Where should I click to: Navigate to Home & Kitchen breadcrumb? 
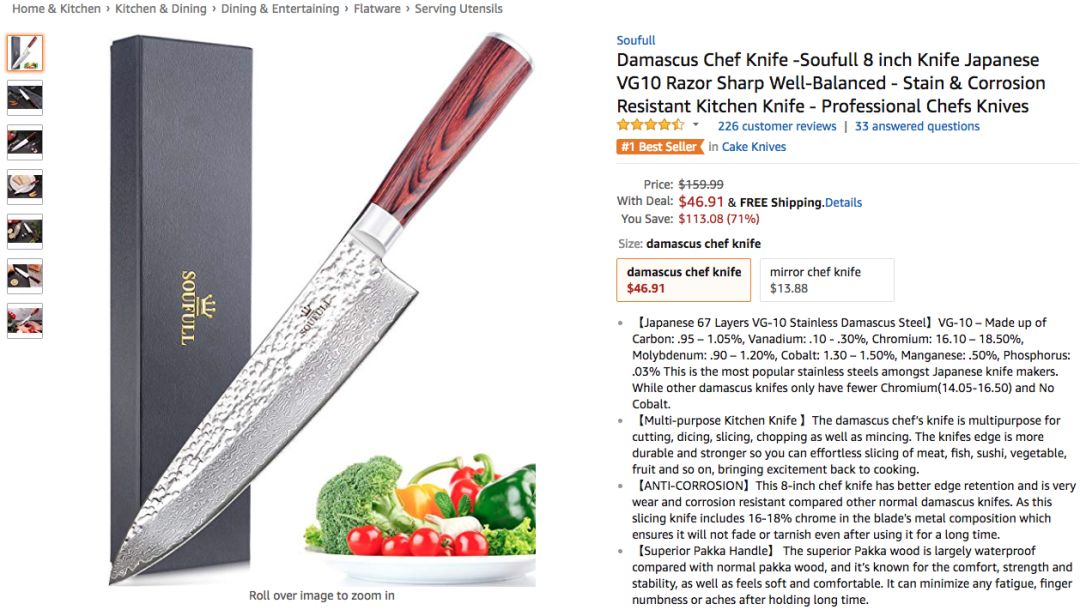pos(56,9)
